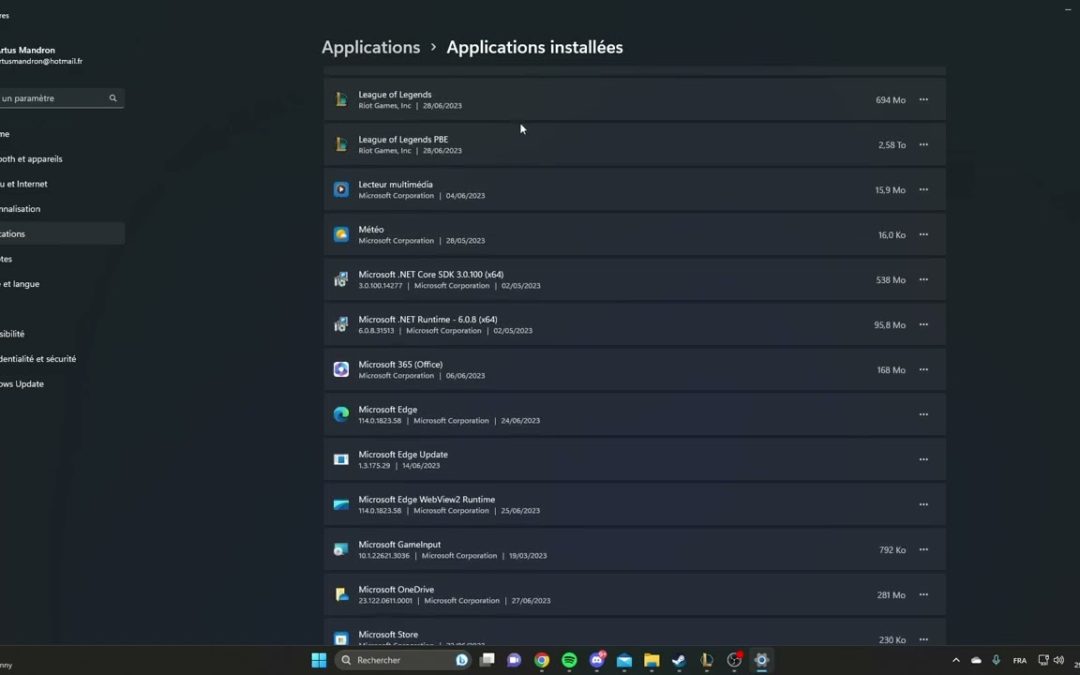
Task: Open options menu for League of Legends (694 Mo)
Action: [923, 100]
